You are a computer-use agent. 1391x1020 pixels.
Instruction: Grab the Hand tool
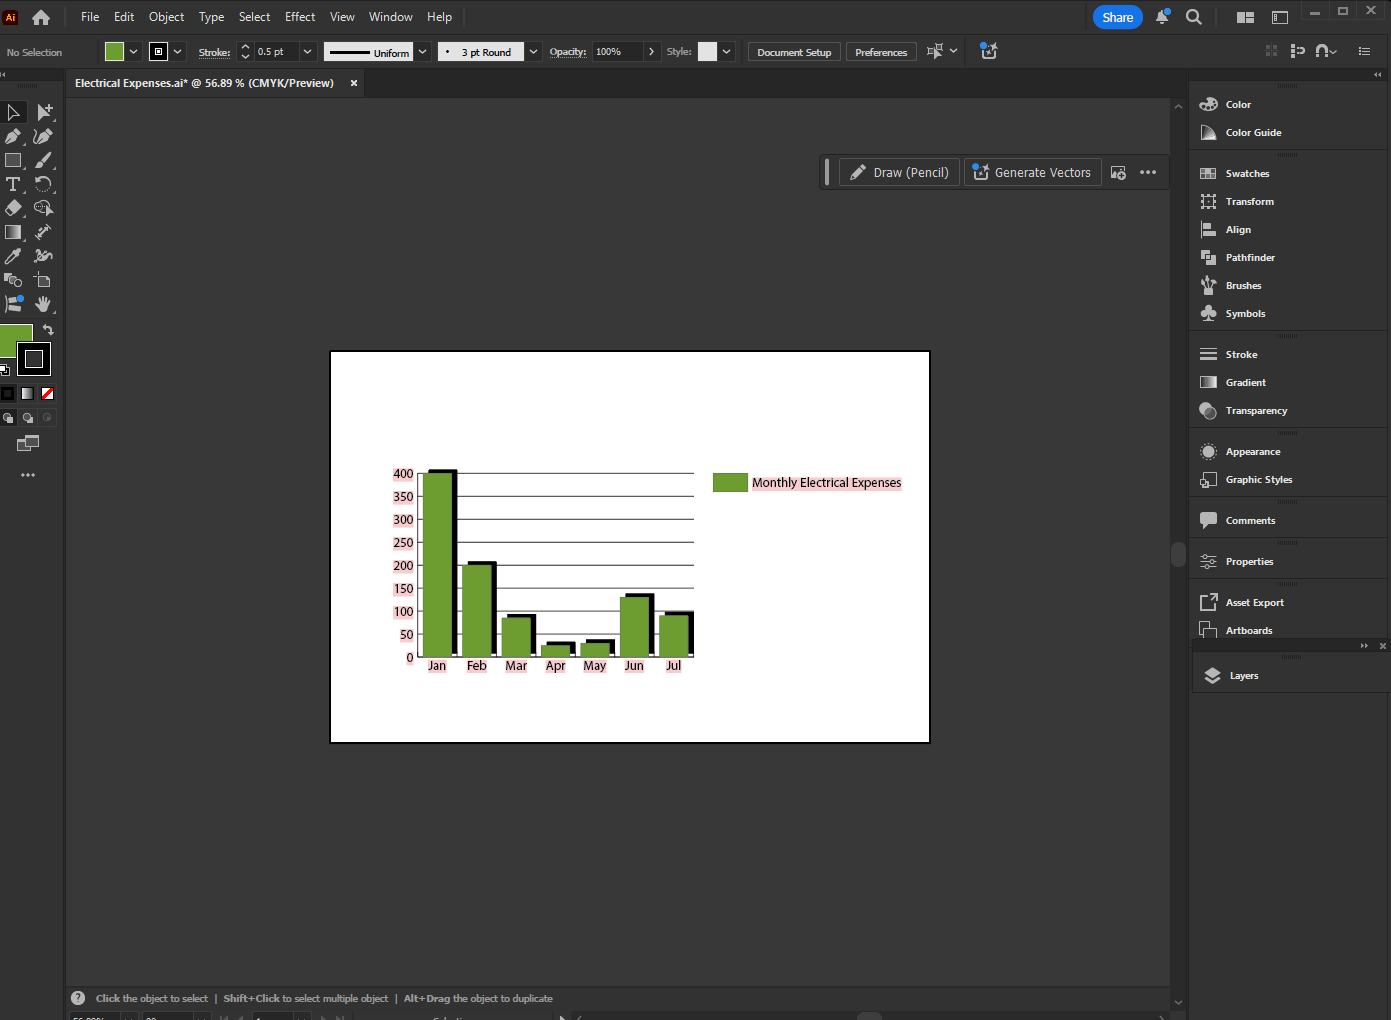pyautogui.click(x=42, y=304)
